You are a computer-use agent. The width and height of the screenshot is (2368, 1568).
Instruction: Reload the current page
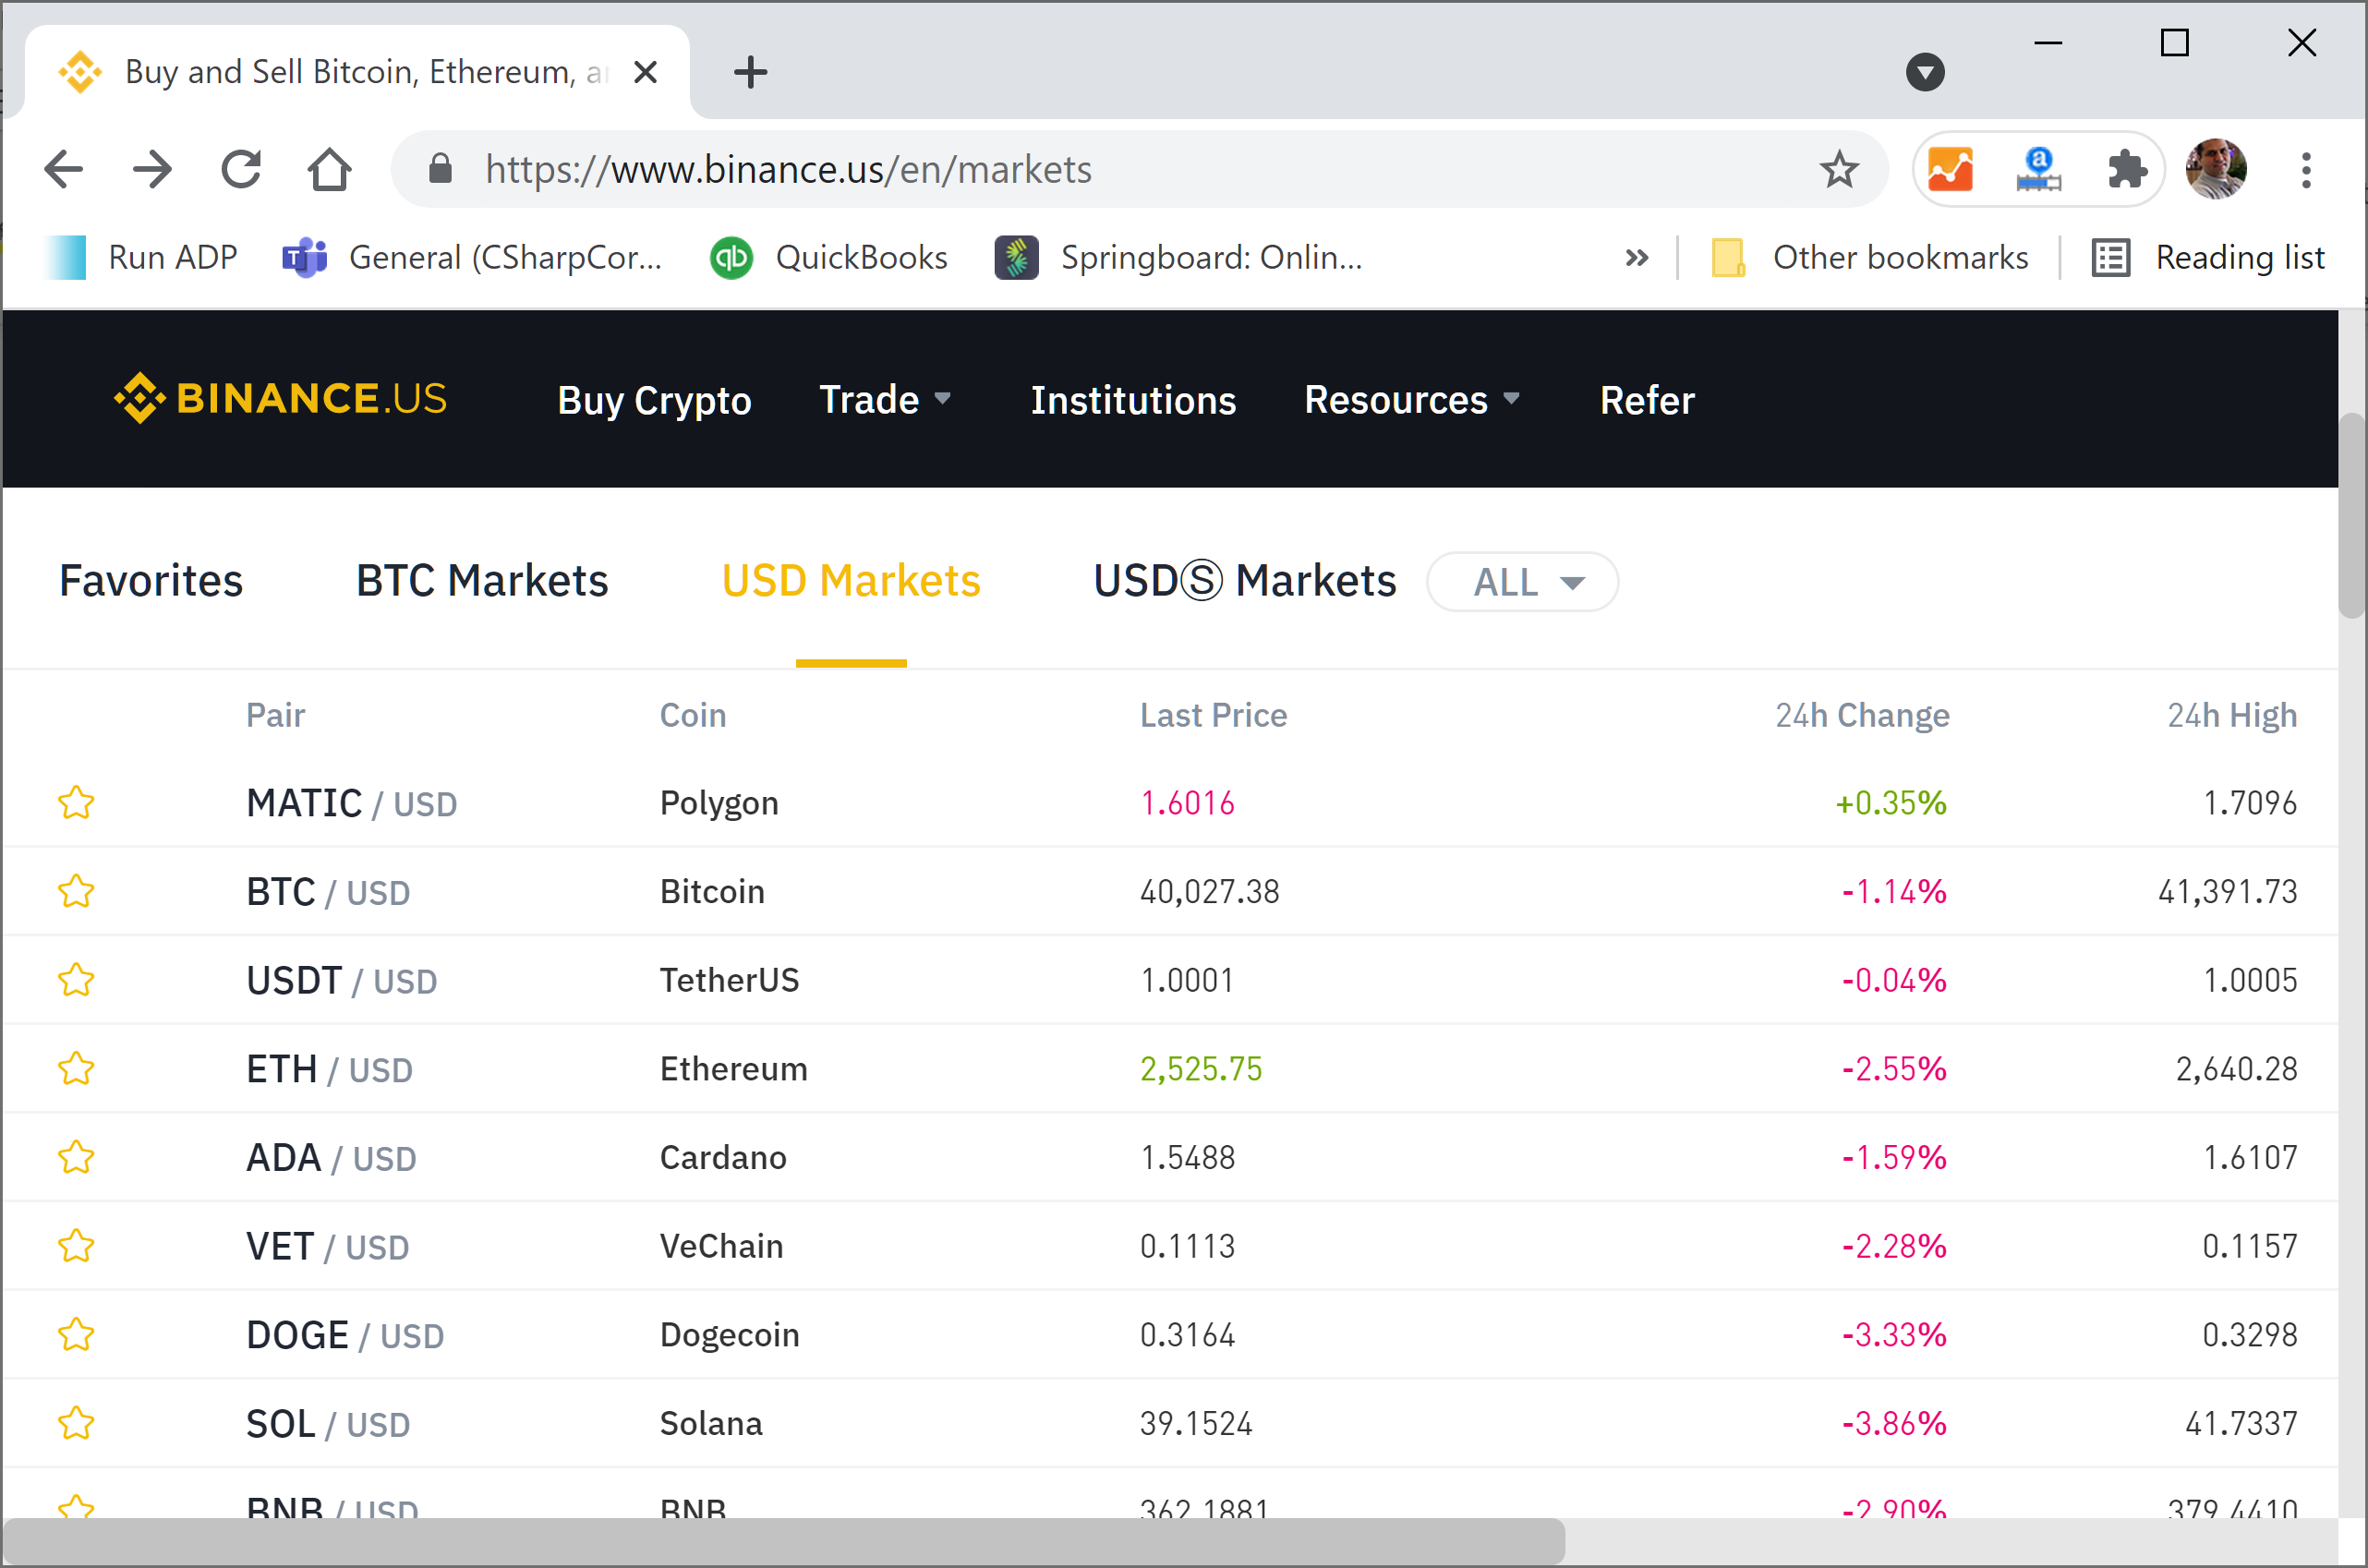241,170
